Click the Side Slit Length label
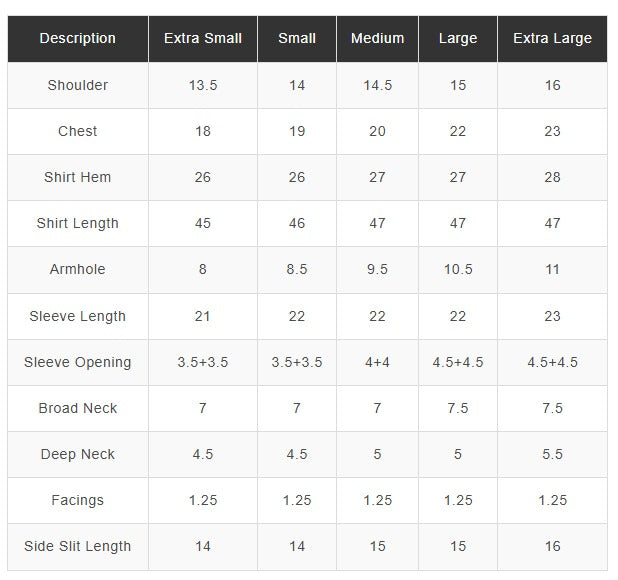Image resolution: width=618 pixels, height=580 pixels. pos(77,546)
